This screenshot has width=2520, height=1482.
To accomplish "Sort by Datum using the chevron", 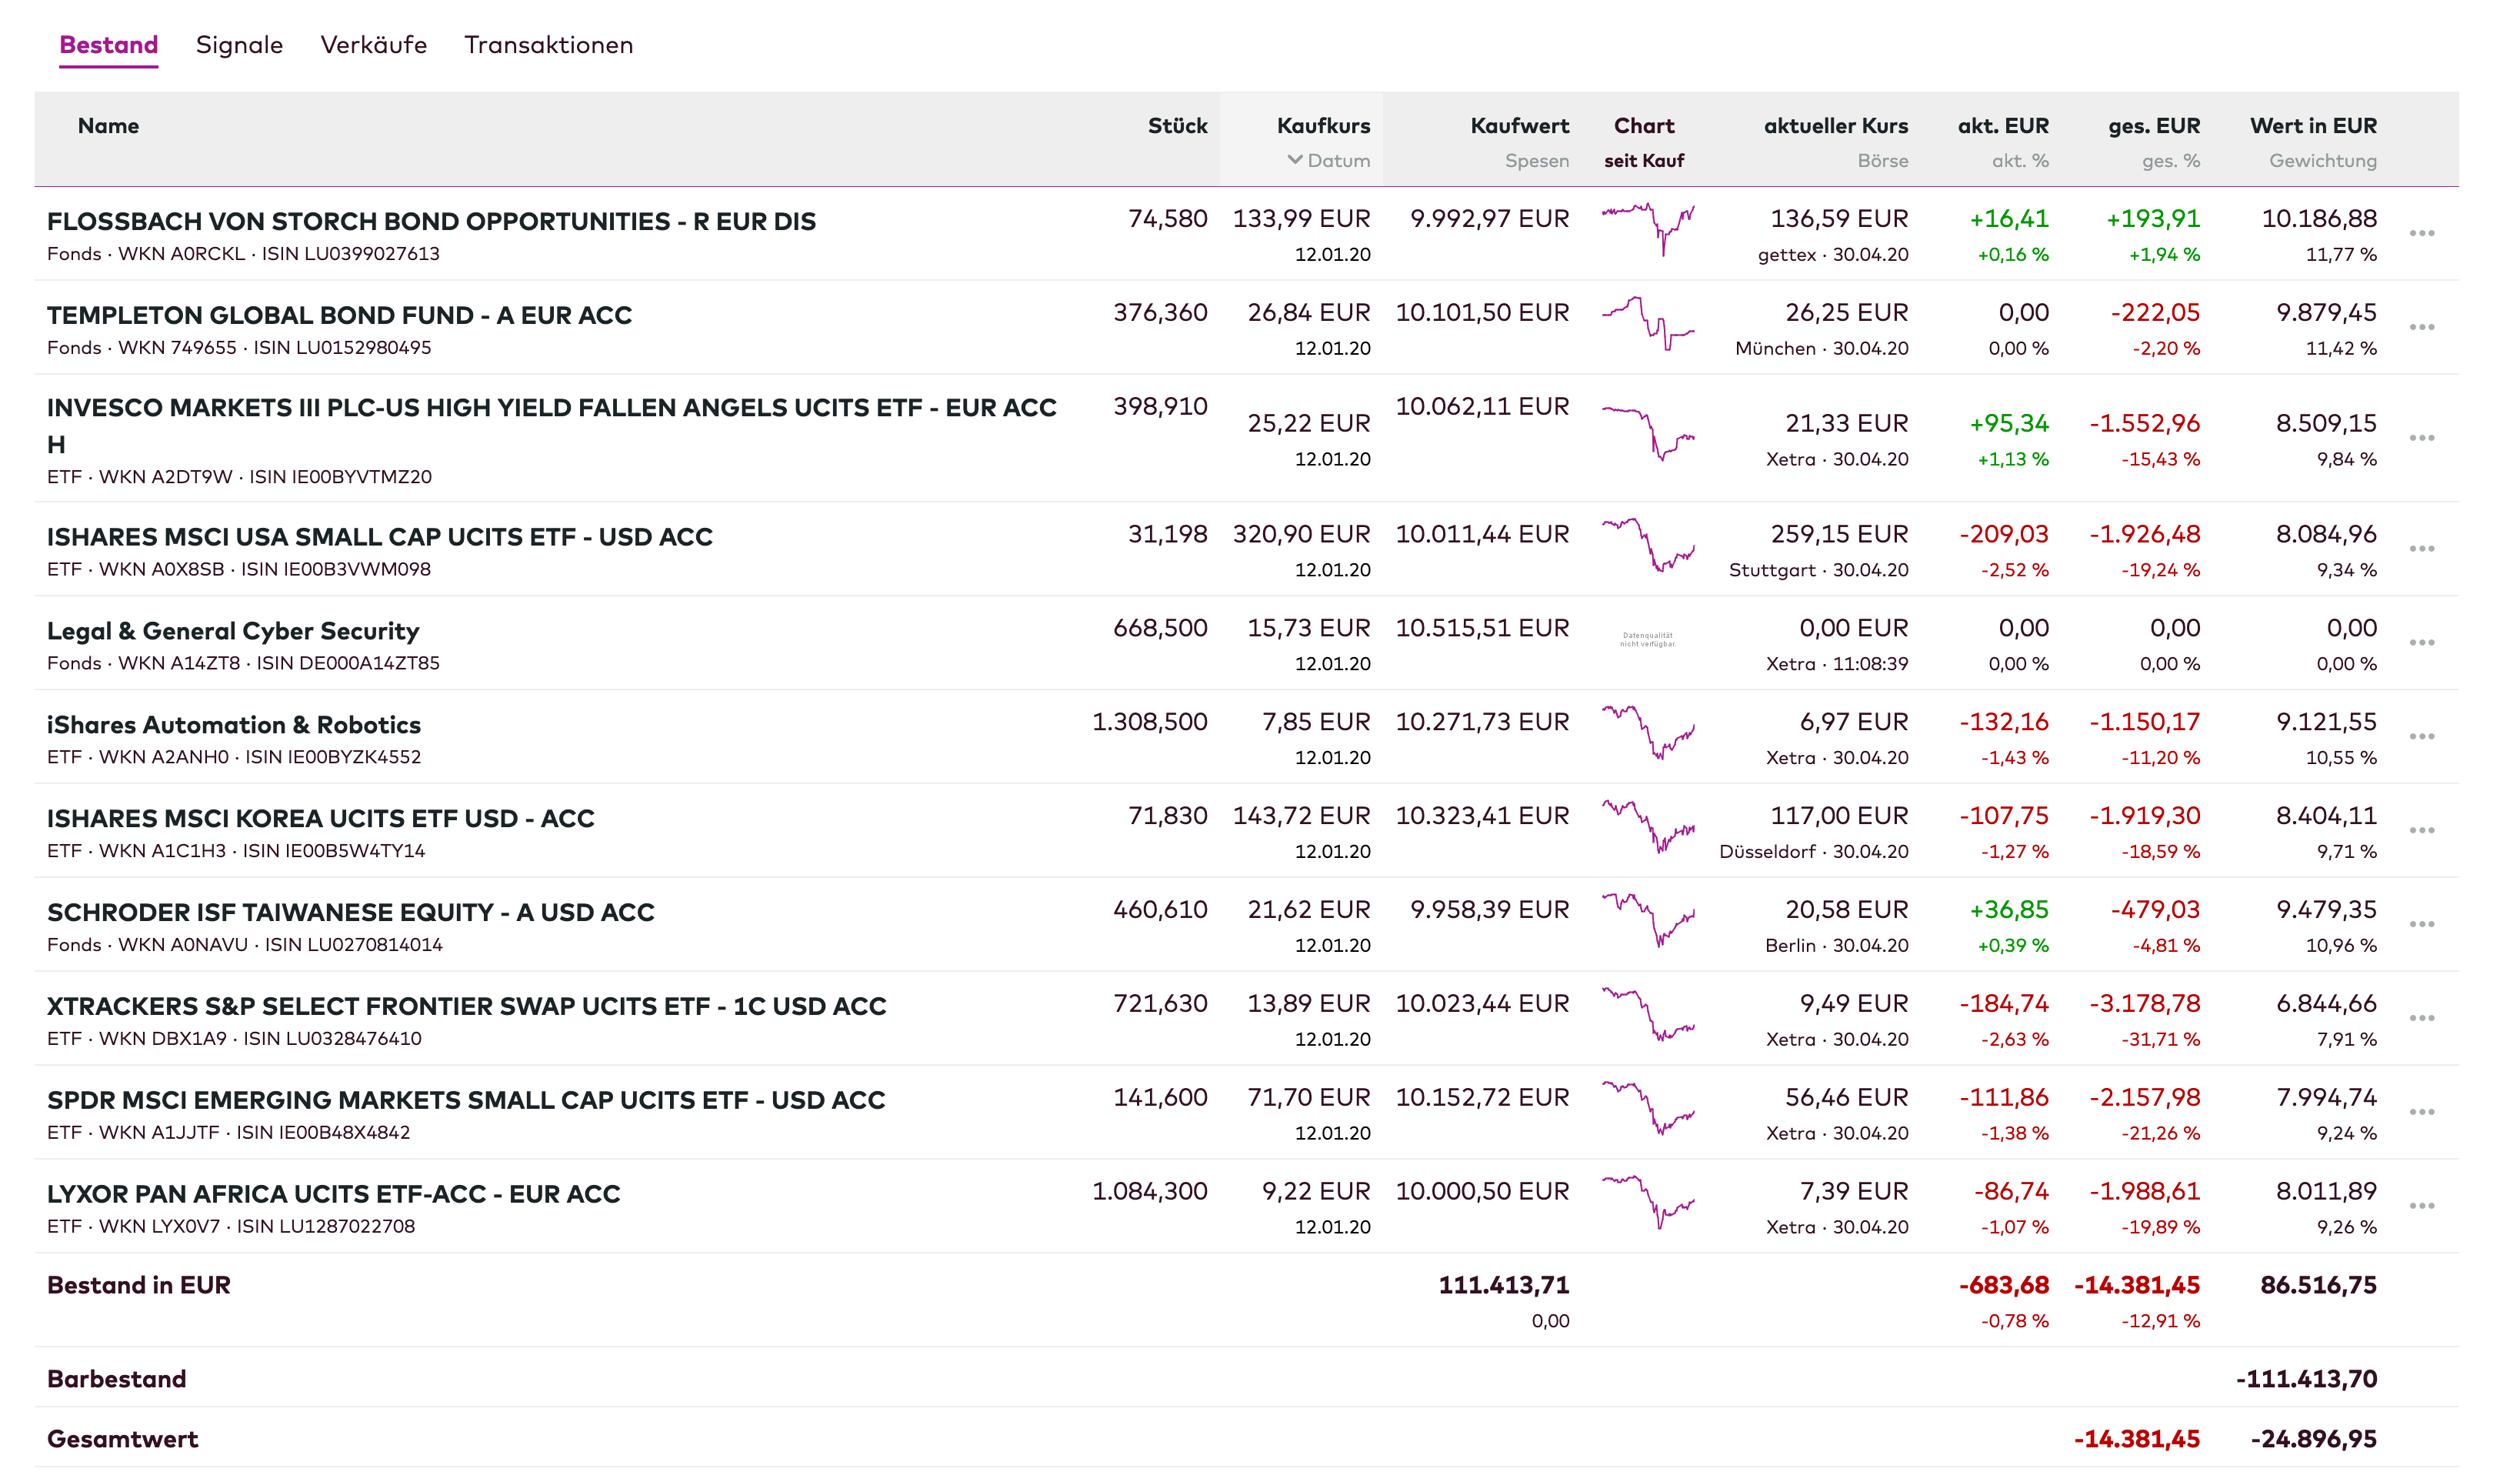I will click(x=1295, y=160).
